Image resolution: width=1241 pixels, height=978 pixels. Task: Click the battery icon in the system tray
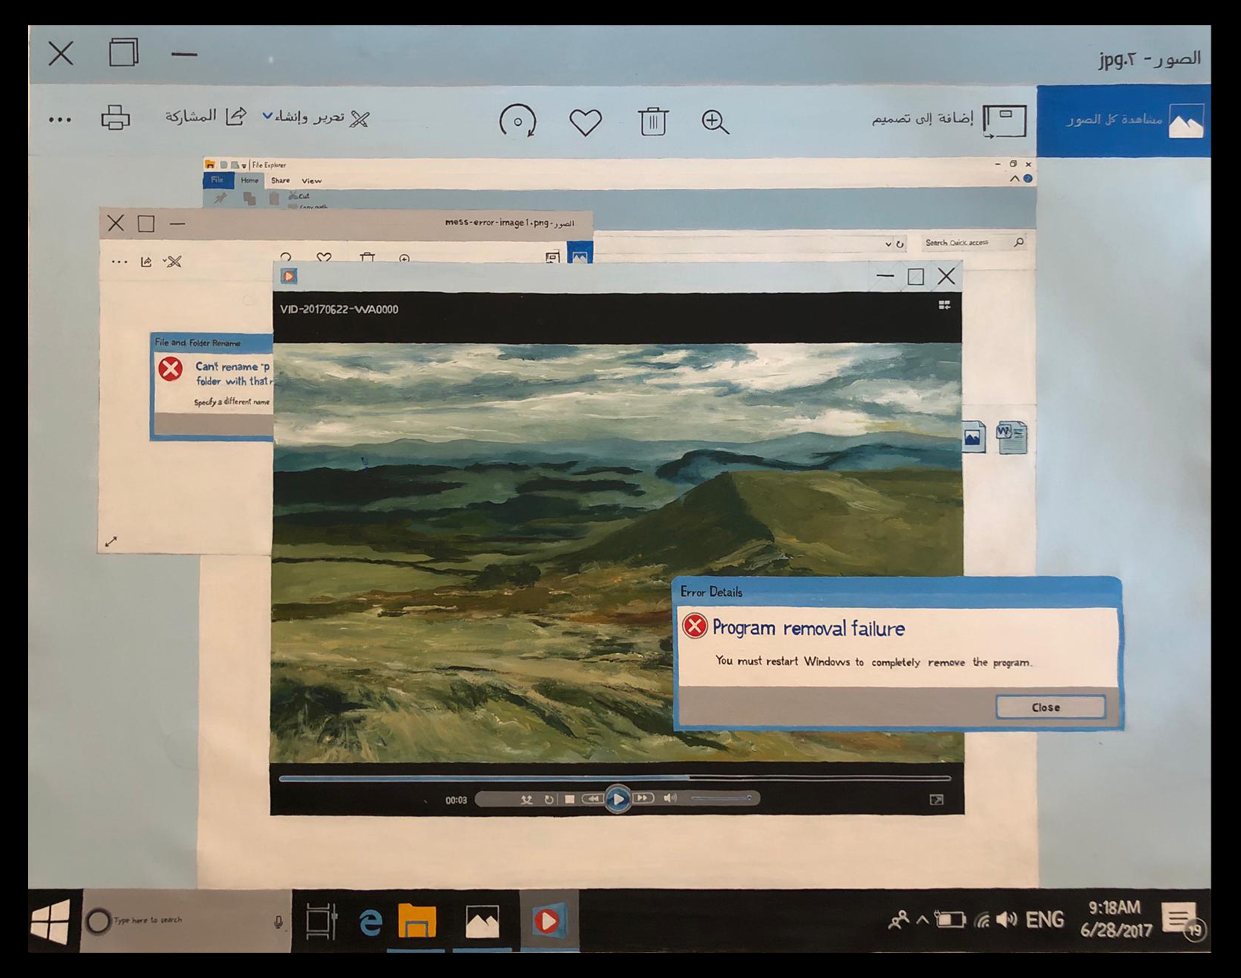pos(949,920)
